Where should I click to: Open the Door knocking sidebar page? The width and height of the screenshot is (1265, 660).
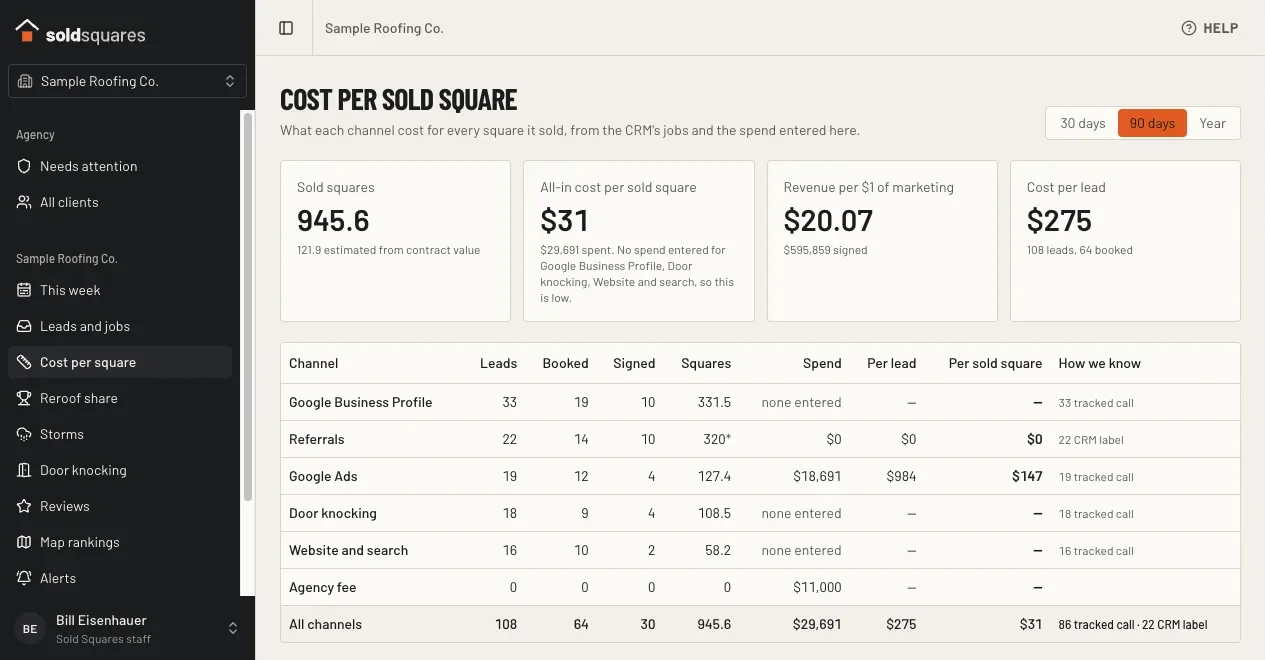[120, 470]
